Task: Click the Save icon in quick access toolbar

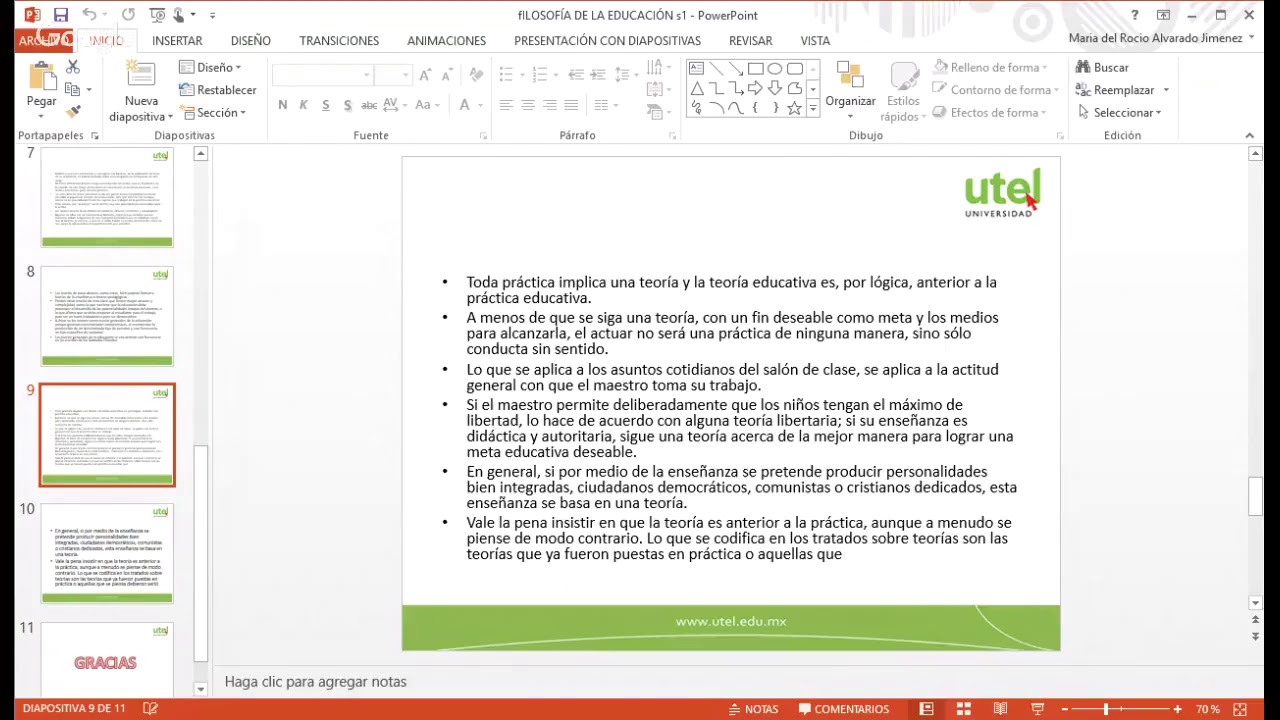Action: coord(61,14)
